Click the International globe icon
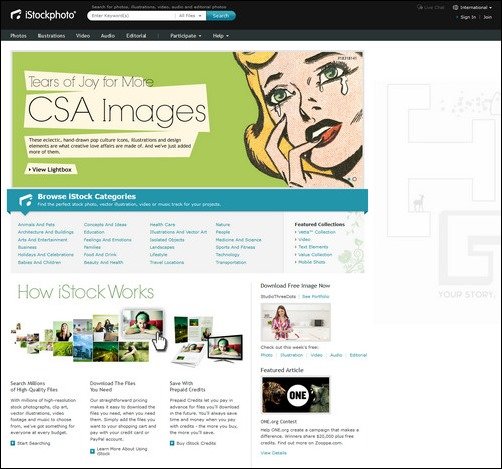Viewport: 502px width, 469px height. point(455,7)
